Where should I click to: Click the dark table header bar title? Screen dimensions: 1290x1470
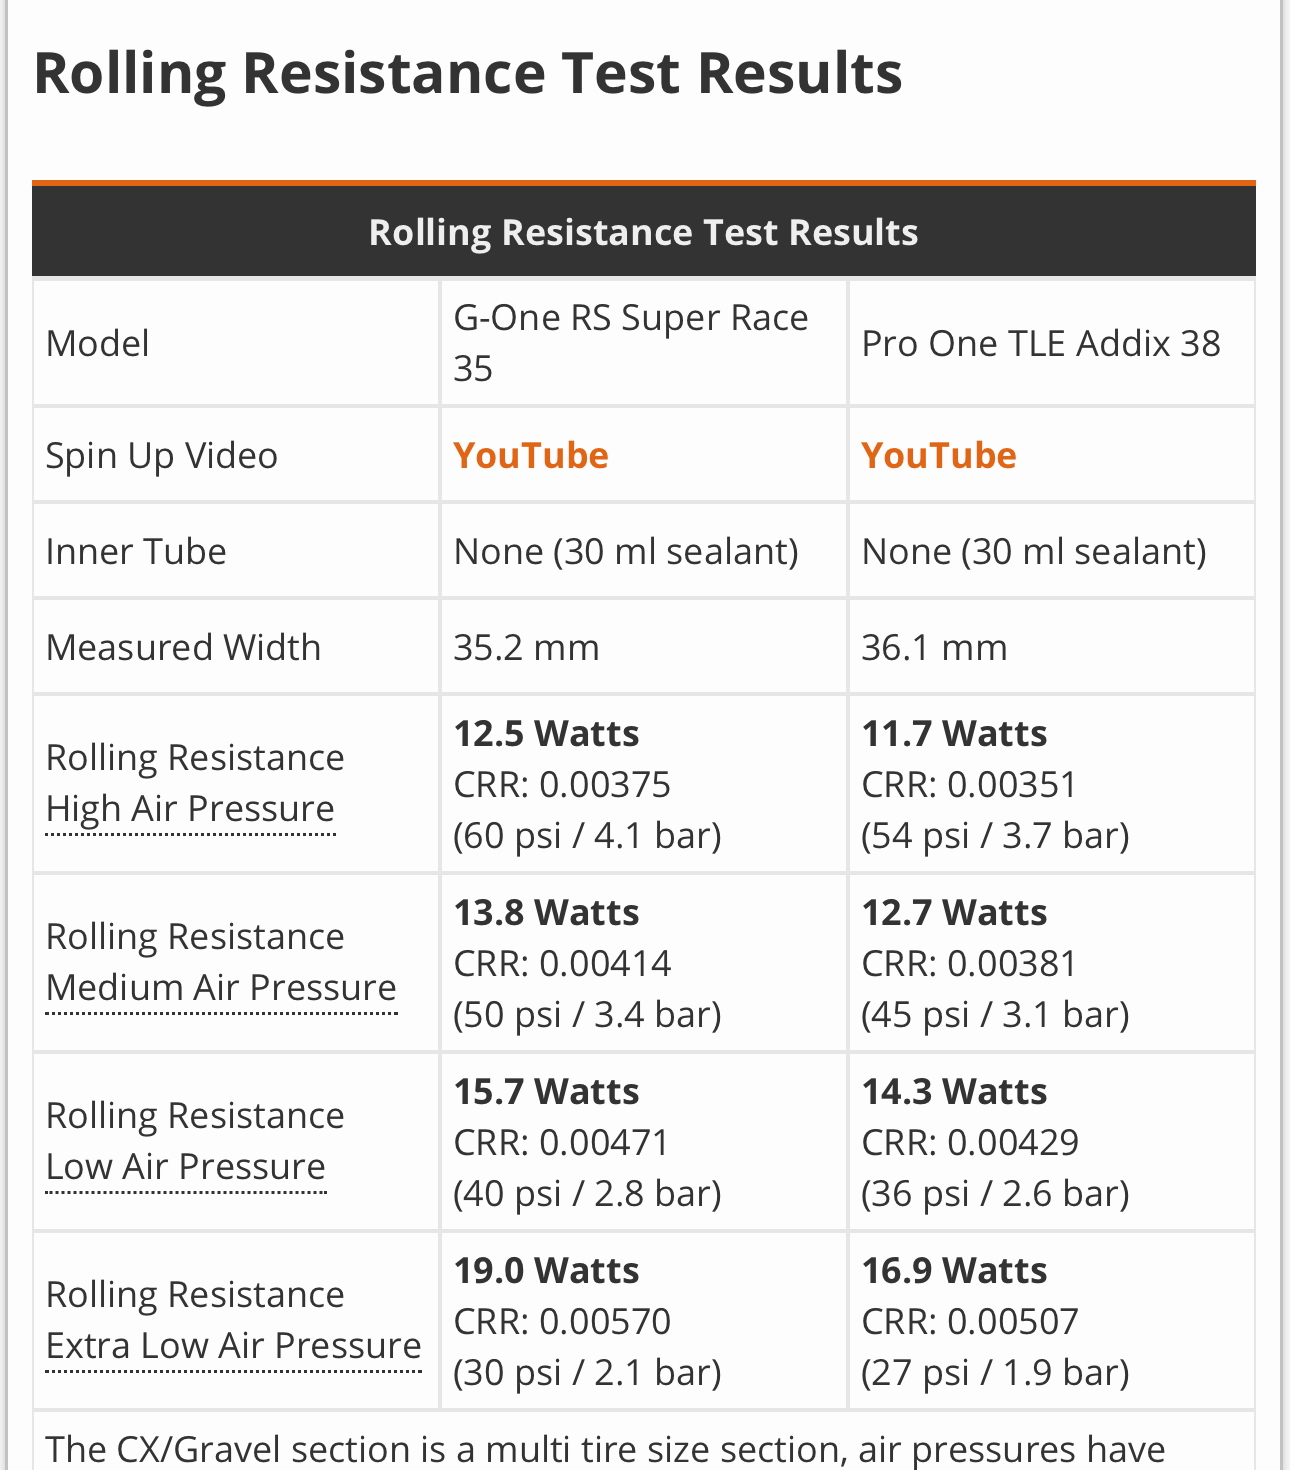643,232
